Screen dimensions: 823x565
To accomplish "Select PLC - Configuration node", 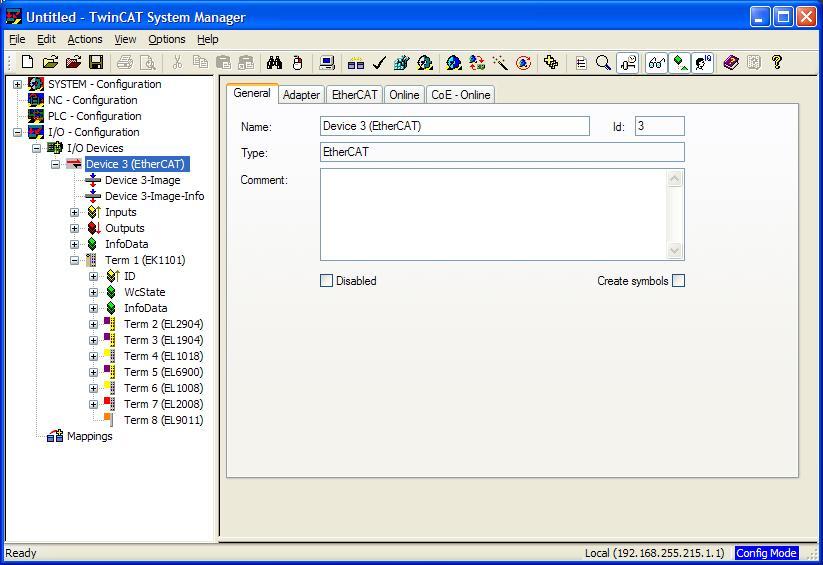I will pos(94,116).
